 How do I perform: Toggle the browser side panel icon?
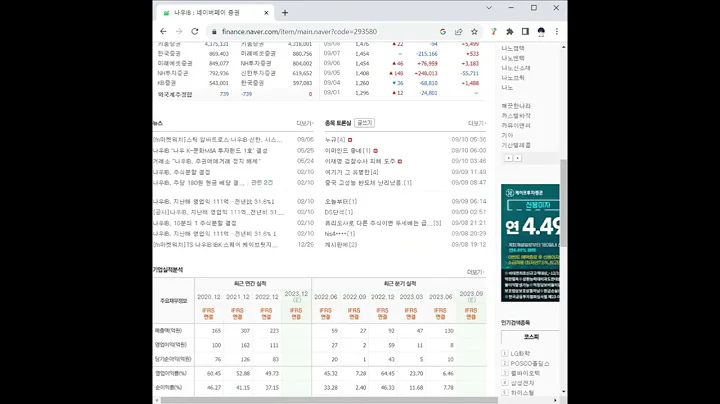(x=525, y=32)
